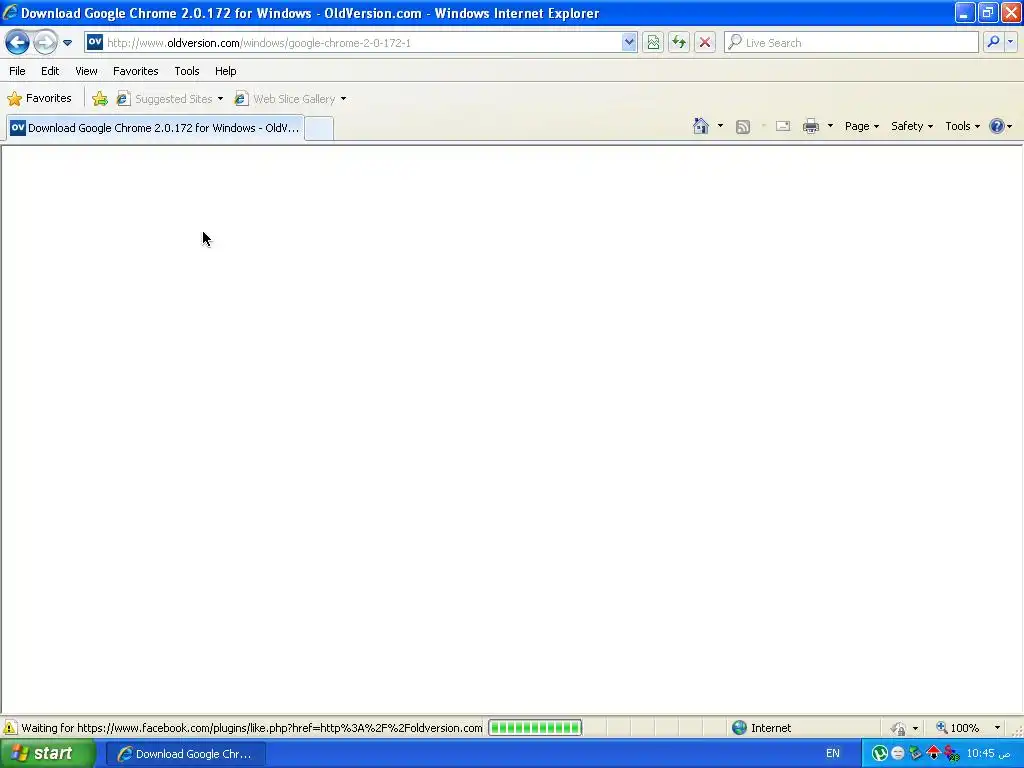Open the Page command menu

click(x=861, y=126)
